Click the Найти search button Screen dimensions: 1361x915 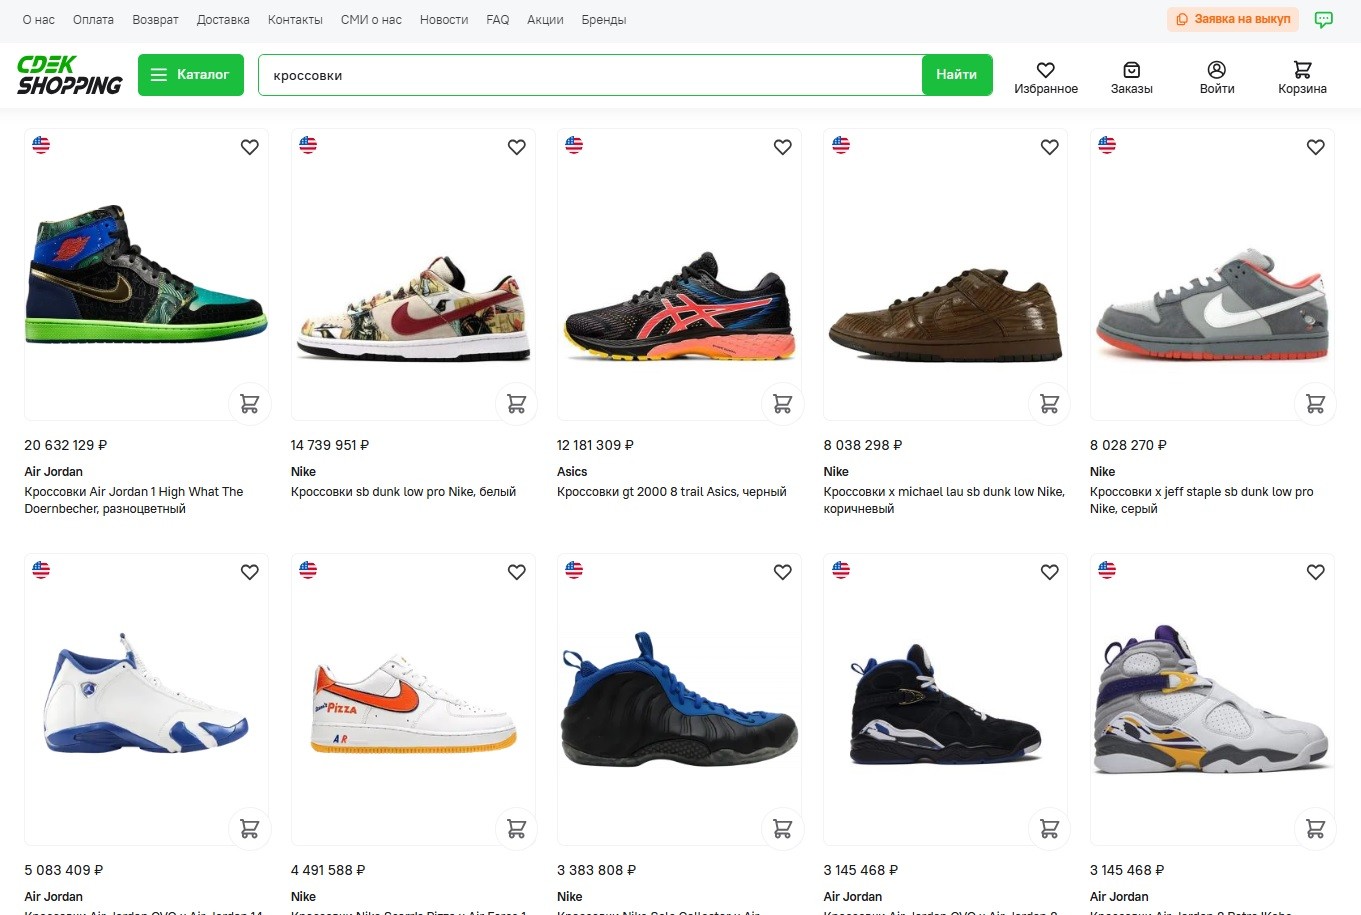coord(956,75)
